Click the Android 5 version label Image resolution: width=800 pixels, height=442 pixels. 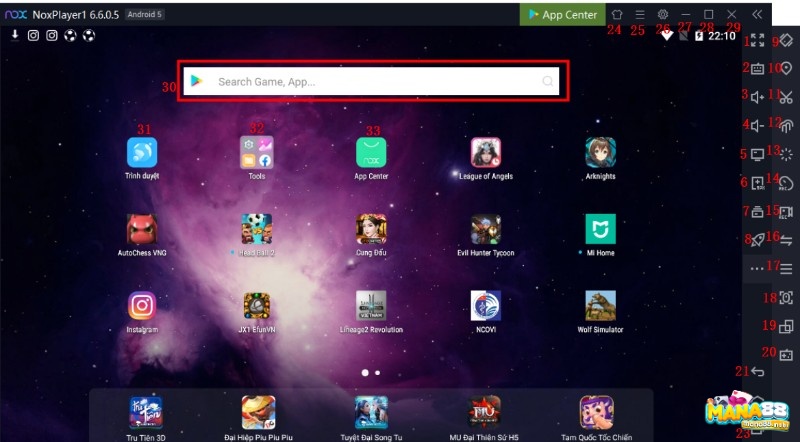pos(144,14)
